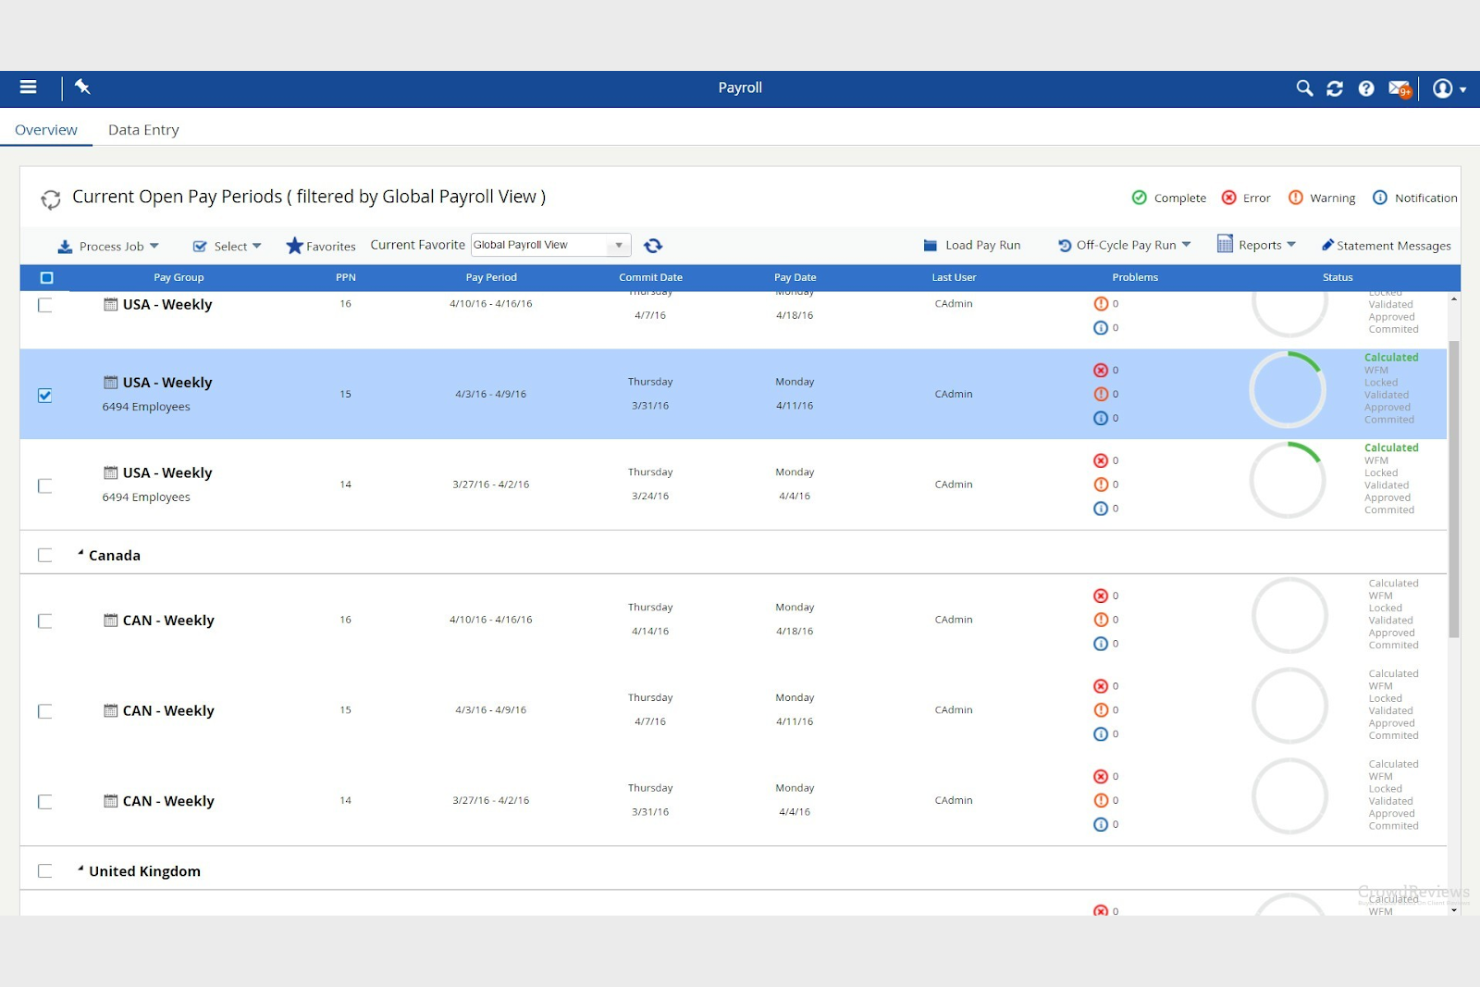Viewport: 1480px width, 987px height.
Task: Open the messages inbox with 9+ notifications
Action: pyautogui.click(x=1399, y=88)
